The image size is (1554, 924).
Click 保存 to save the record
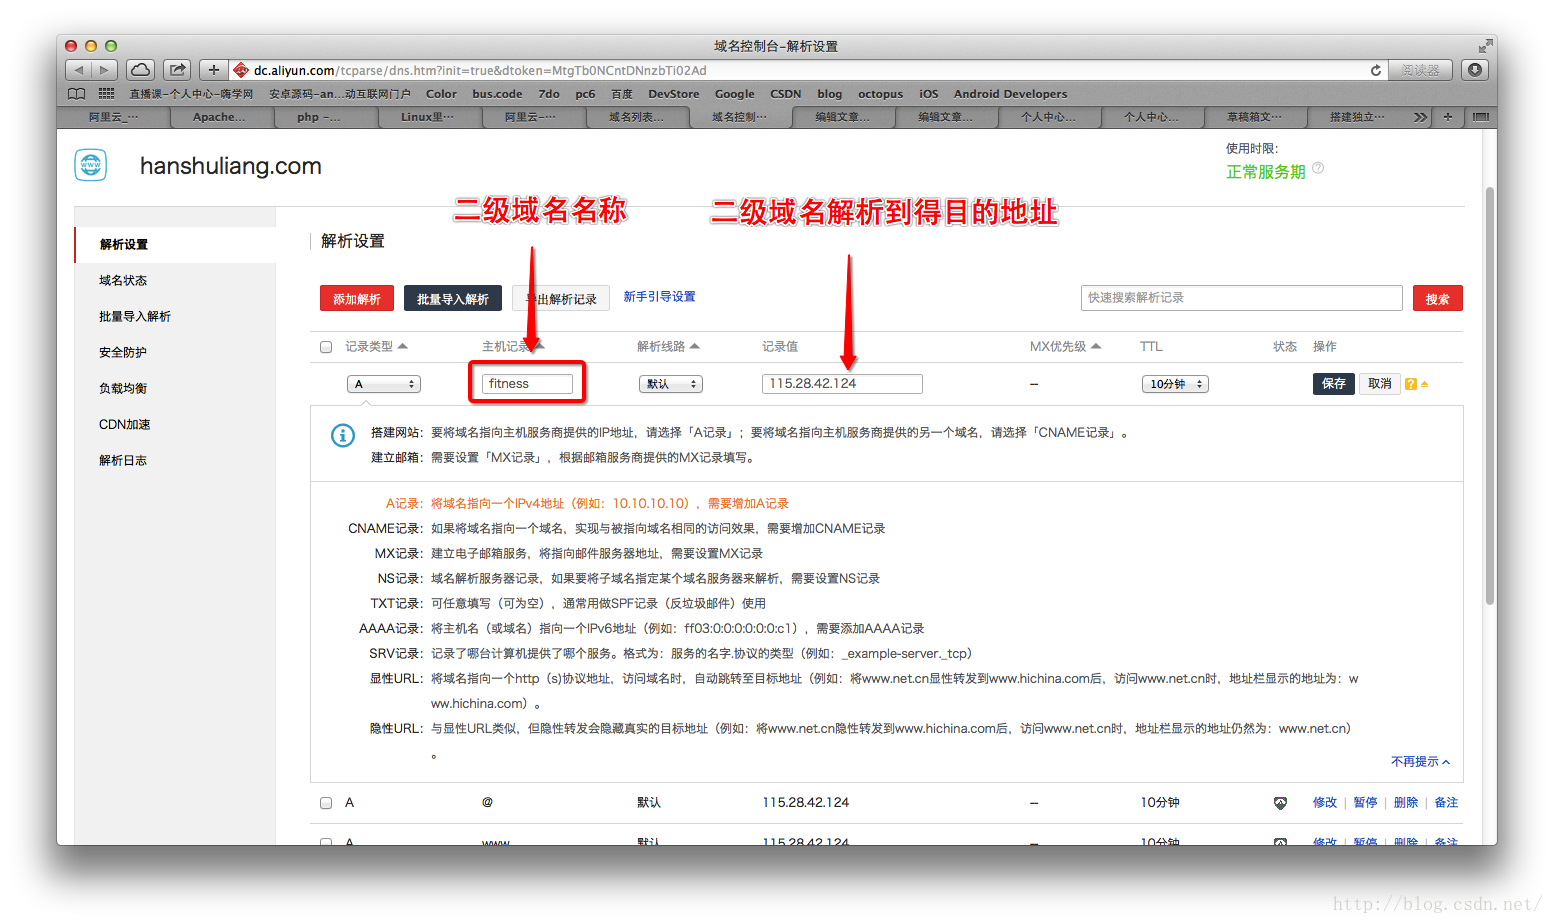click(1334, 384)
